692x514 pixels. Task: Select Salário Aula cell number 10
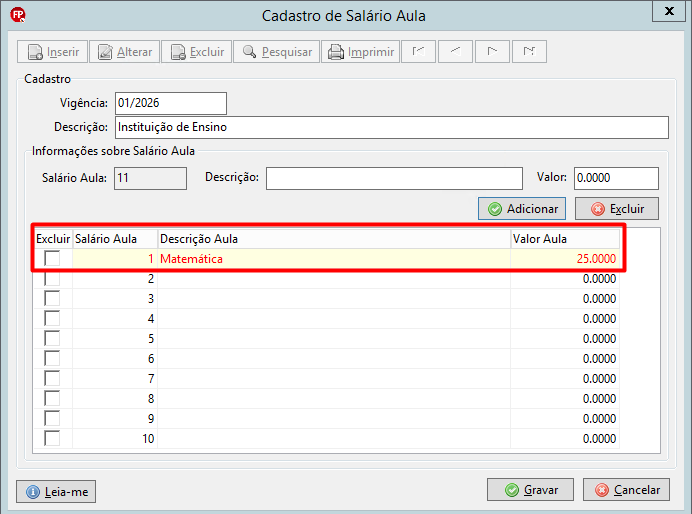[x=115, y=439]
